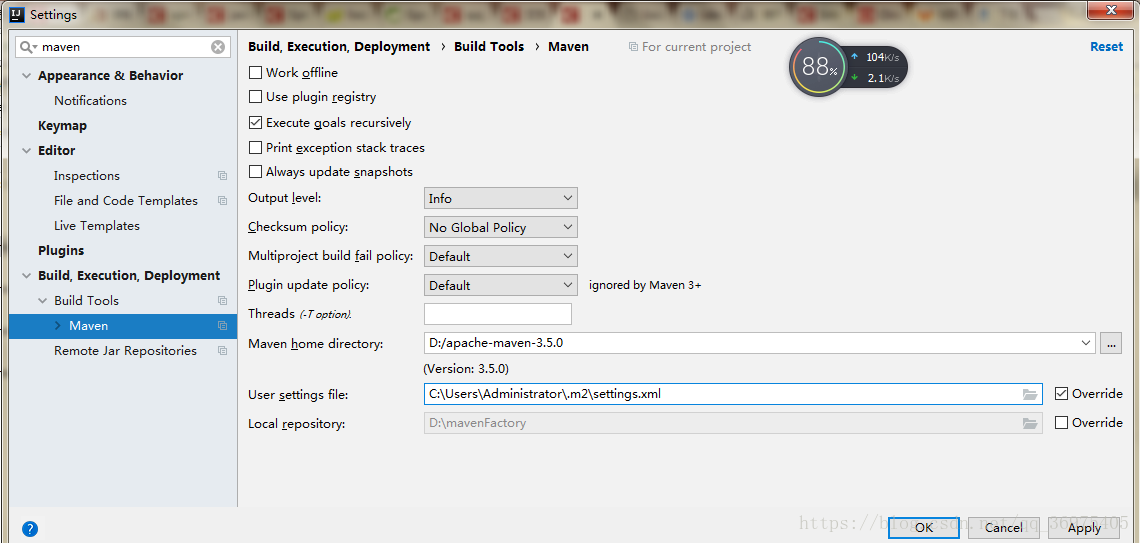Screen dimensions: 1140x543
Task: Click project-level icon beside Build Tools
Action: click(x=222, y=301)
